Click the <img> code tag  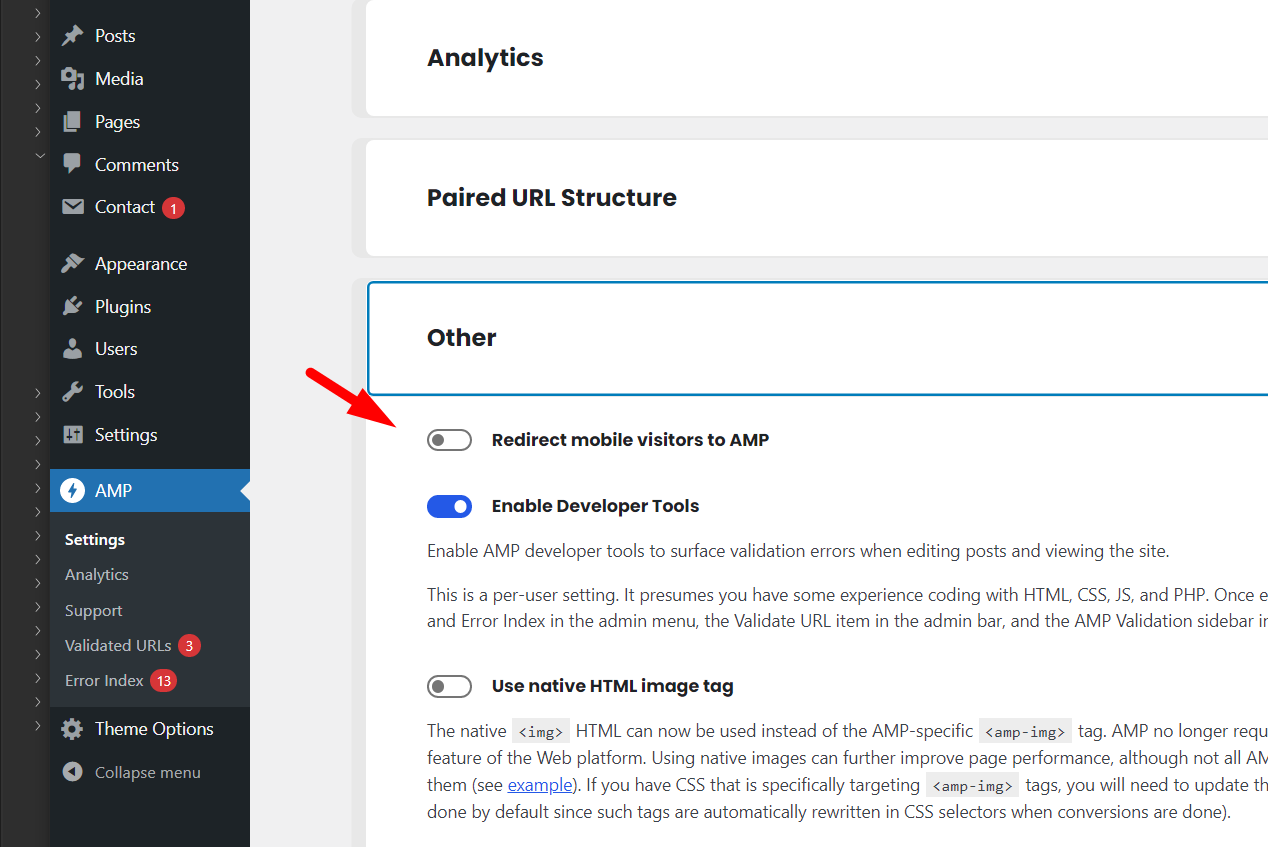pyautogui.click(x=541, y=731)
